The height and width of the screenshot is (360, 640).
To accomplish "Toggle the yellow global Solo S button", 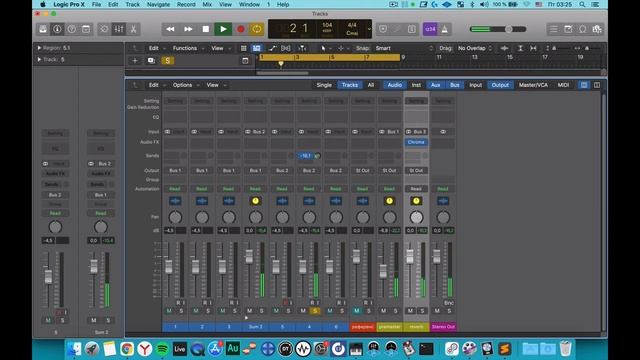I will [167, 60].
